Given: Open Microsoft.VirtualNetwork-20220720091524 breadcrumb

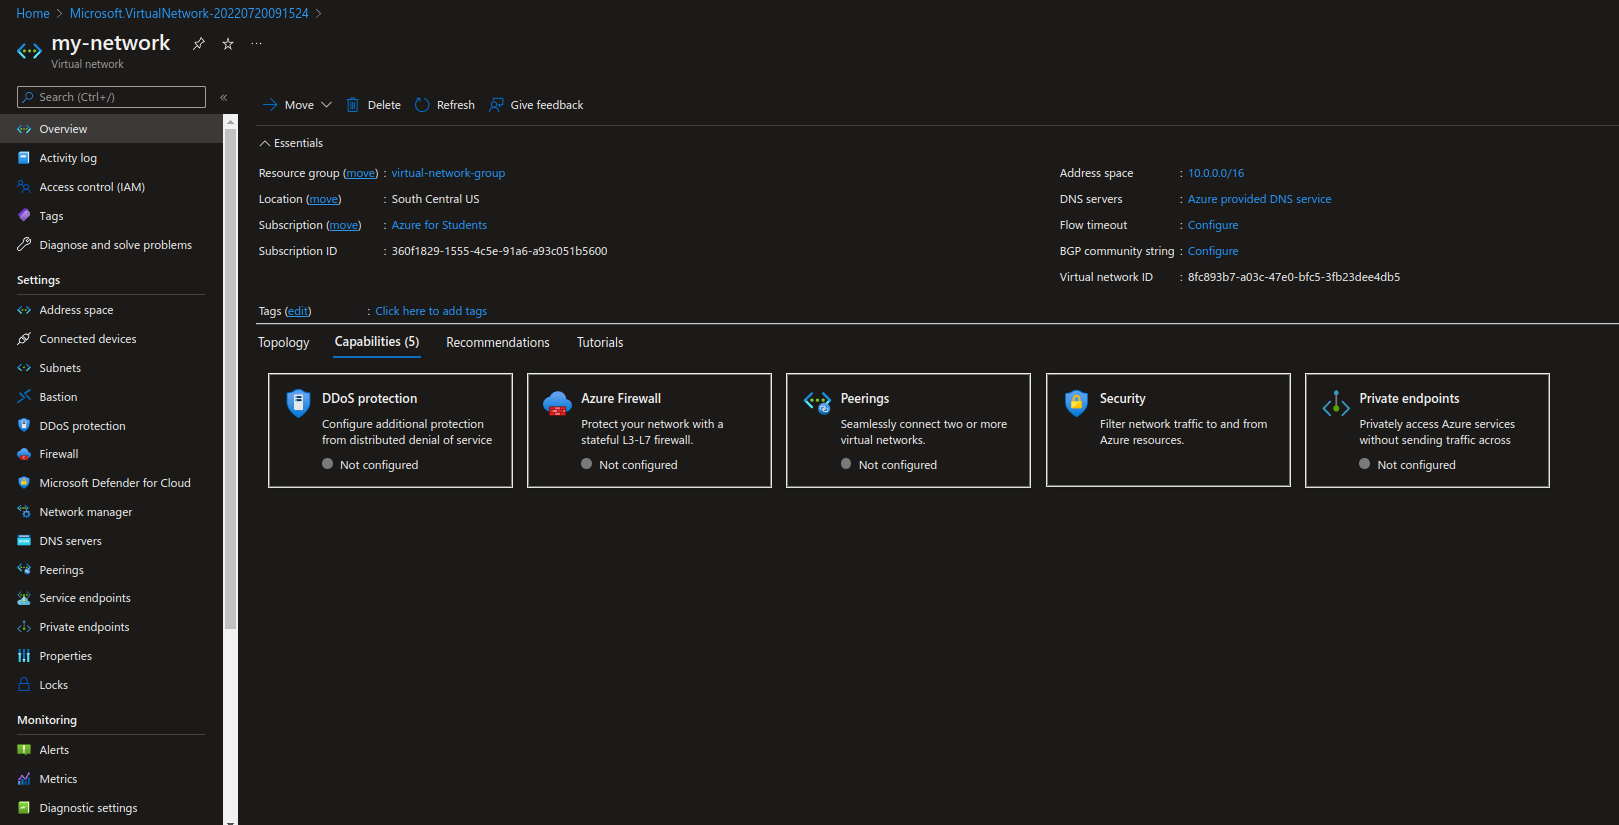Looking at the screenshot, I should (x=189, y=13).
